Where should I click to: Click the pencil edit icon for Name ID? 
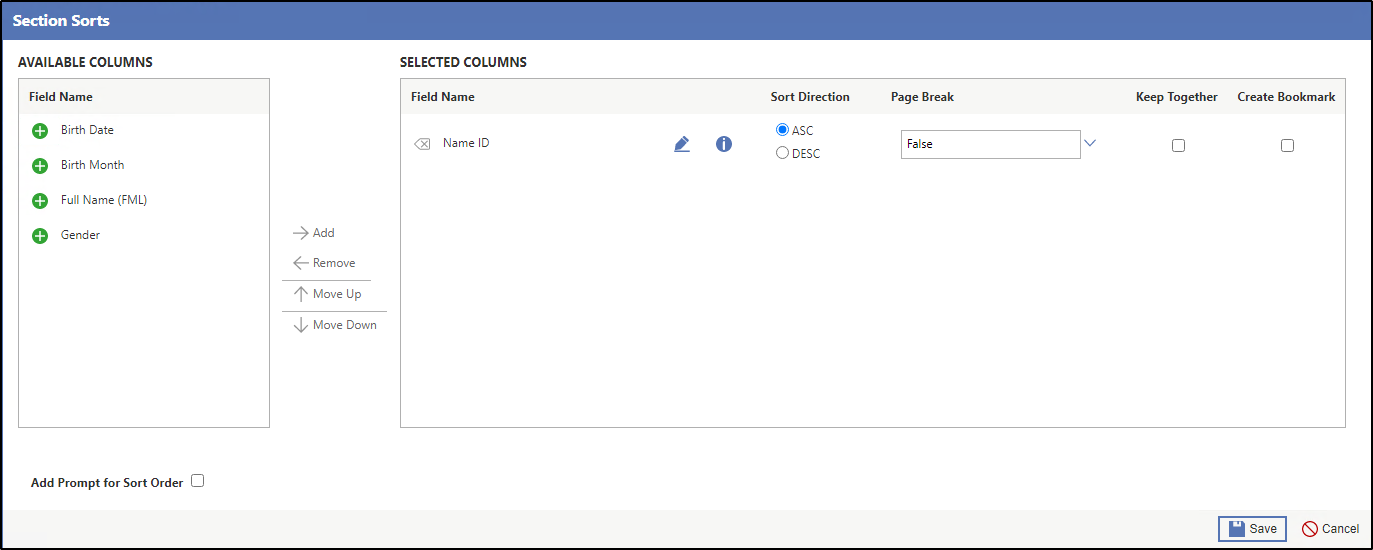682,144
